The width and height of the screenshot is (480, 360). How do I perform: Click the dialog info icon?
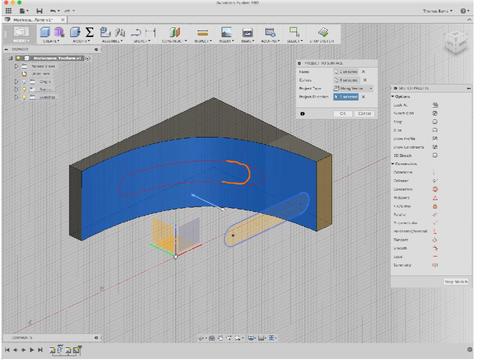pos(302,114)
